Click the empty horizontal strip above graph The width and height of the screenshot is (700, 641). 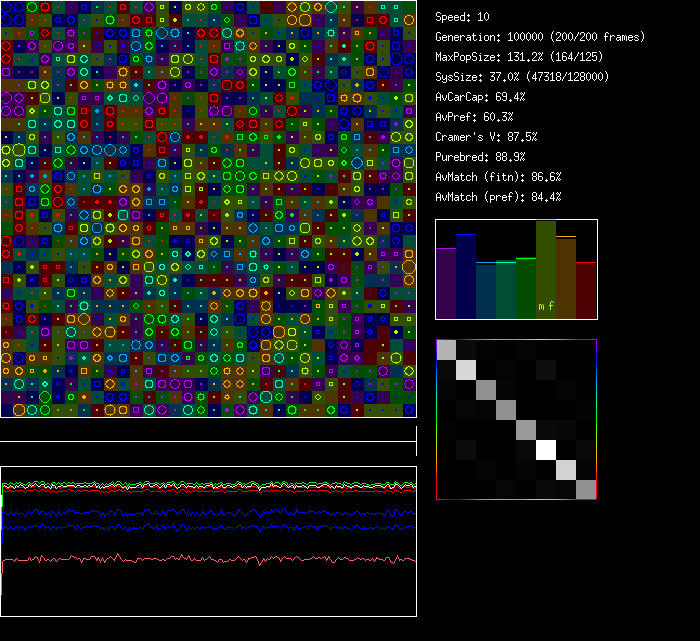[x=208, y=430]
